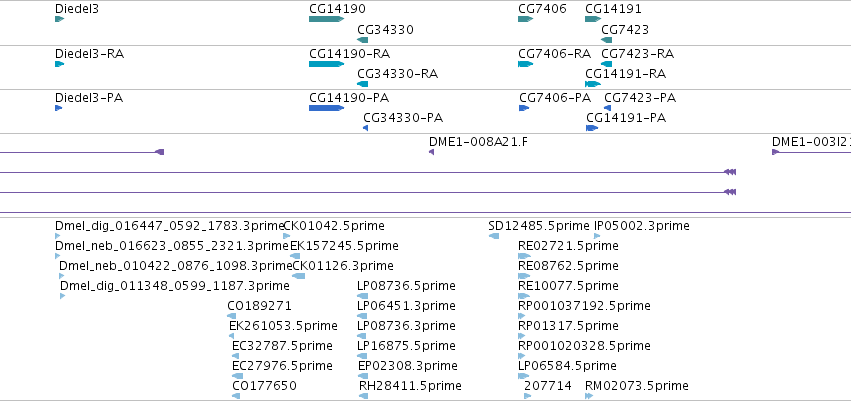Select the CG7423 gene feature glyph

pyautogui.click(x=607, y=40)
